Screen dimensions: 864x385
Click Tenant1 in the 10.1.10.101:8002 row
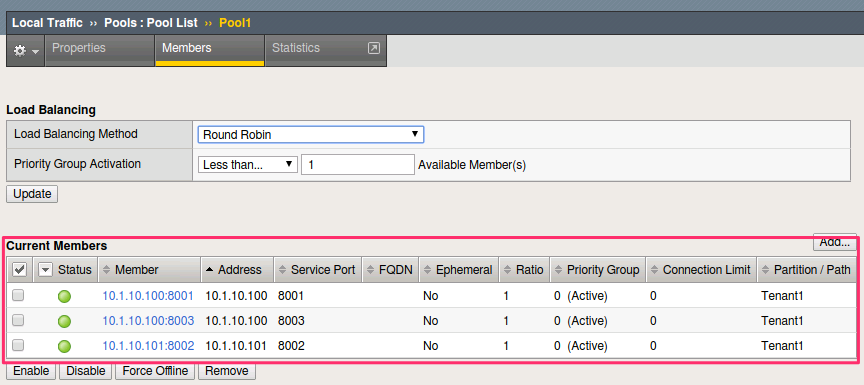tap(782, 346)
